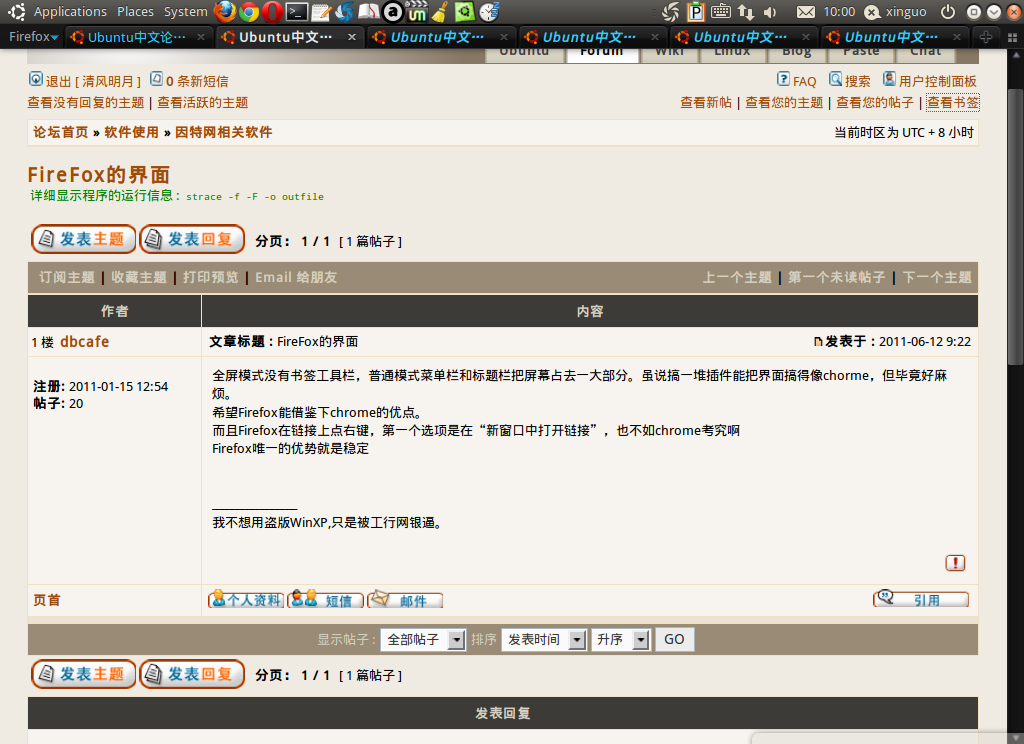Open the xinguo user status menu
The height and width of the screenshot is (744, 1024).
(896, 12)
